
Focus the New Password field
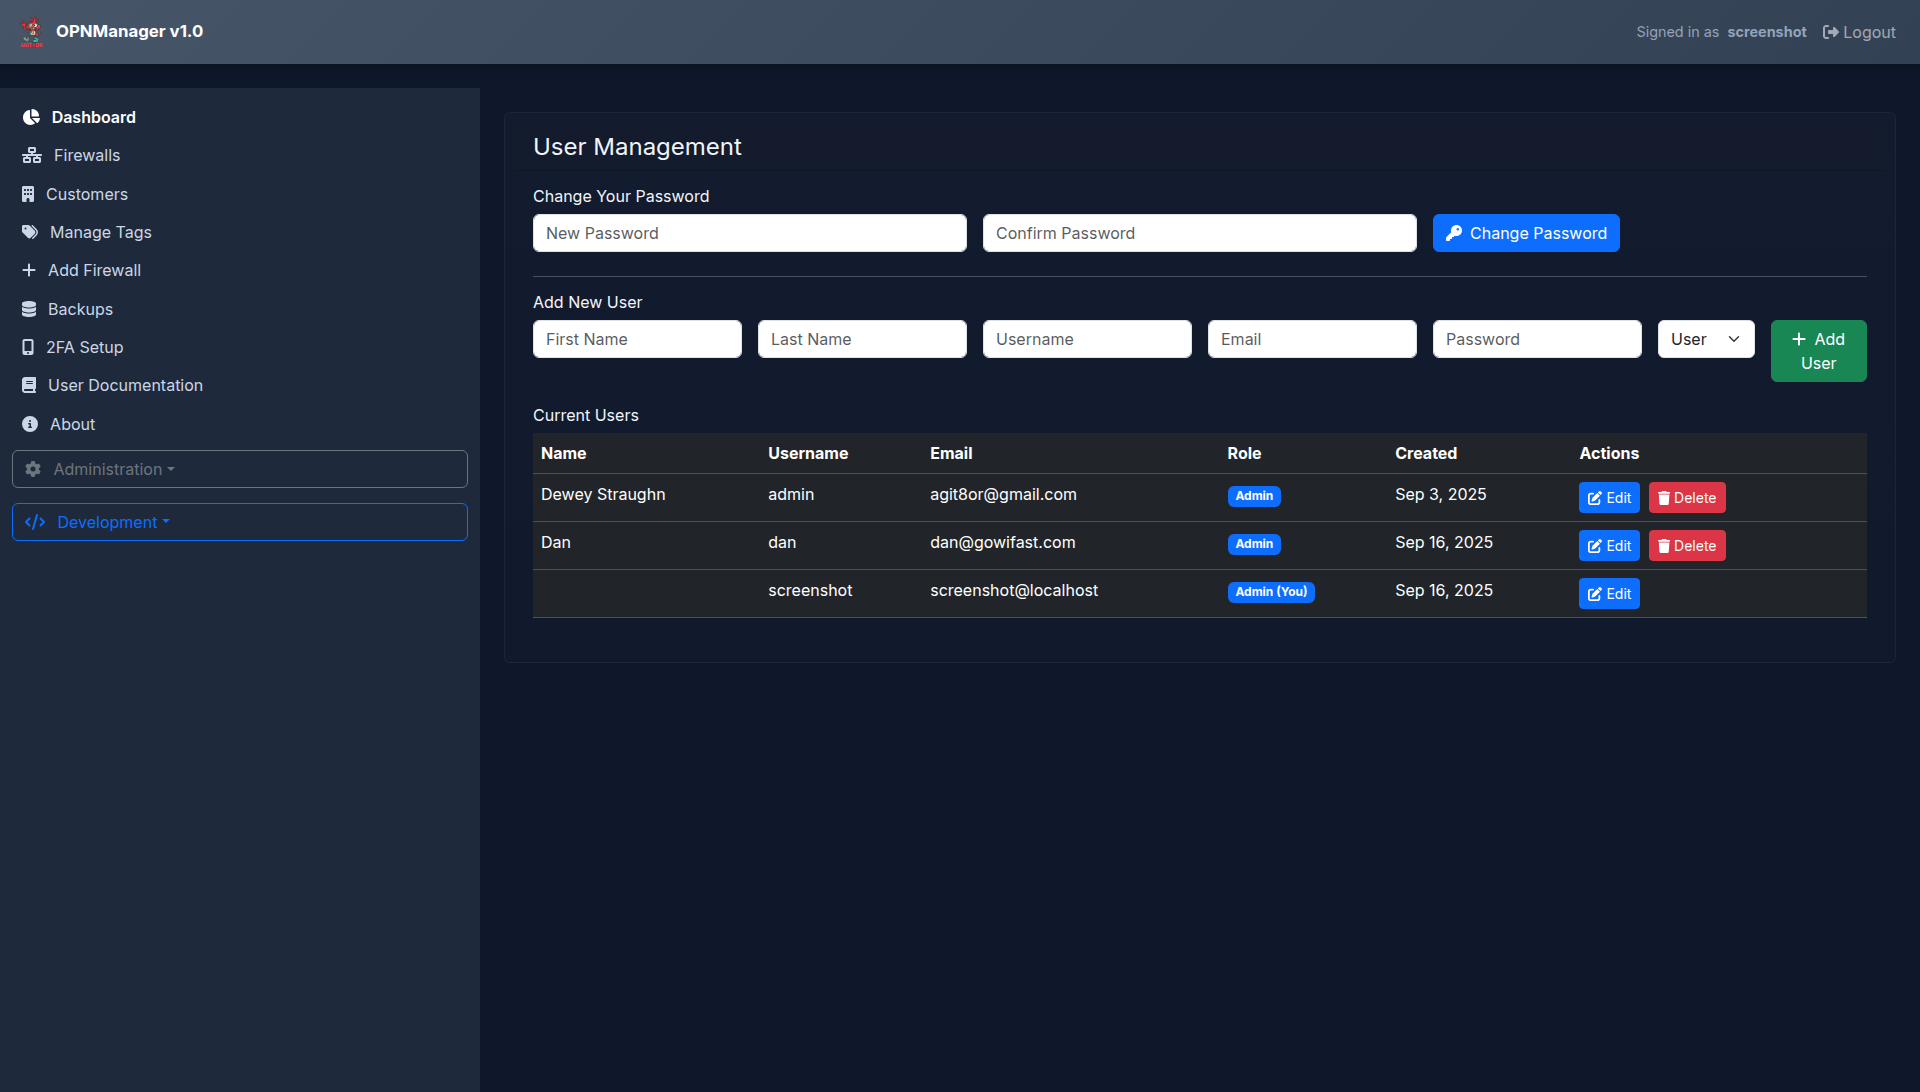750,233
